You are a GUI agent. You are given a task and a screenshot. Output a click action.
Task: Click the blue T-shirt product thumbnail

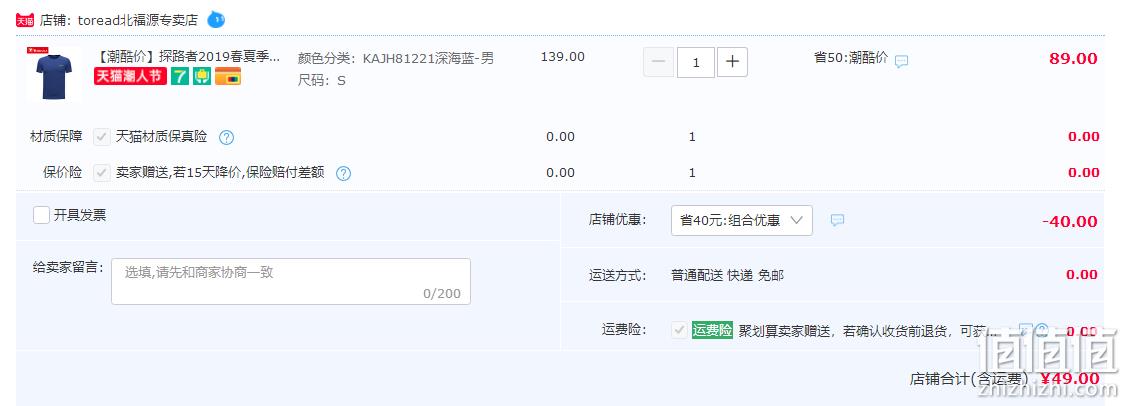click(x=54, y=72)
